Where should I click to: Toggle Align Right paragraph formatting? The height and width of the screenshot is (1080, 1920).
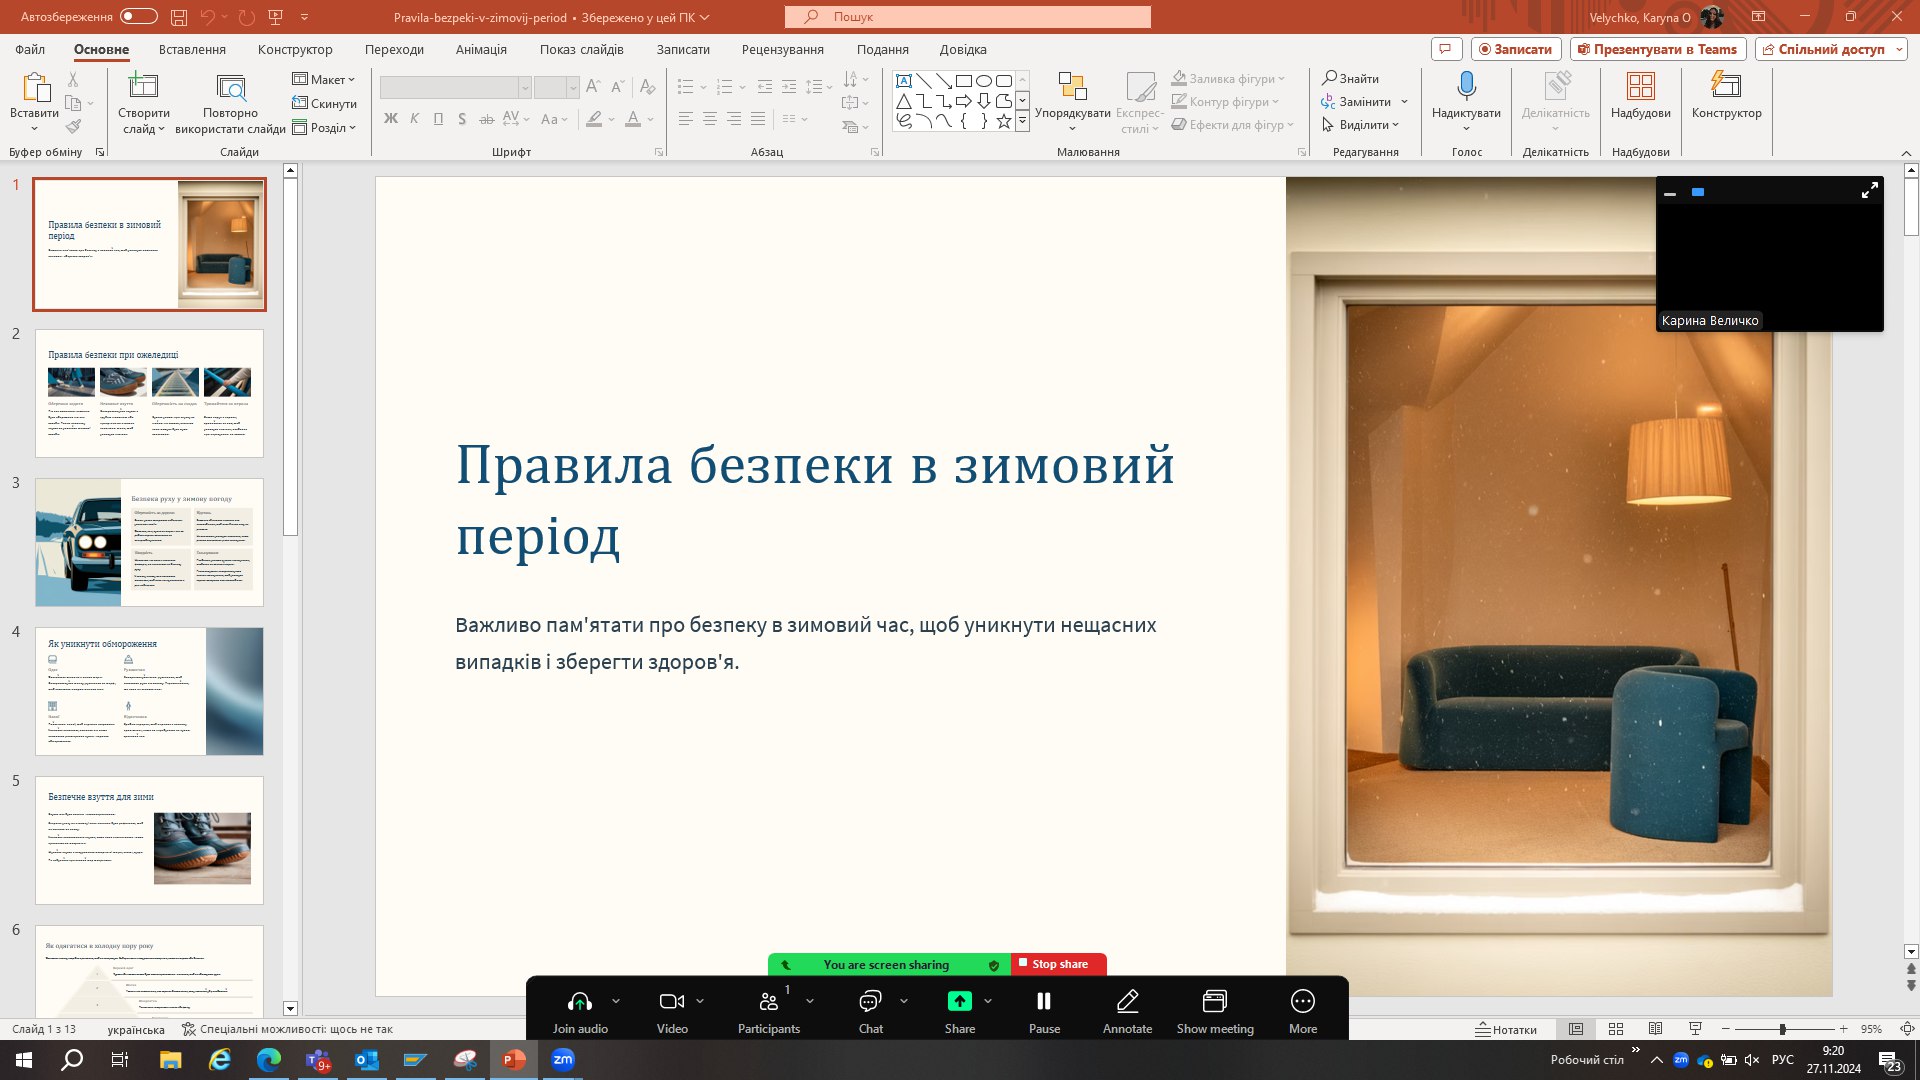tap(734, 119)
